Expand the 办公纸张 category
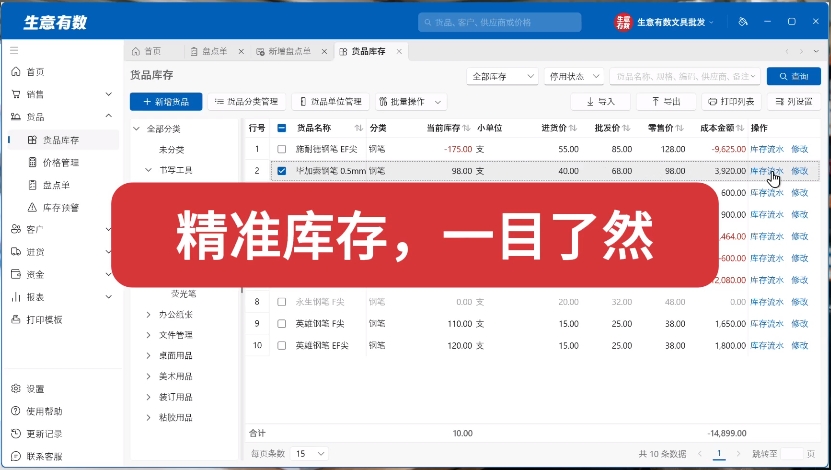Image resolution: width=831 pixels, height=470 pixels. 148,314
